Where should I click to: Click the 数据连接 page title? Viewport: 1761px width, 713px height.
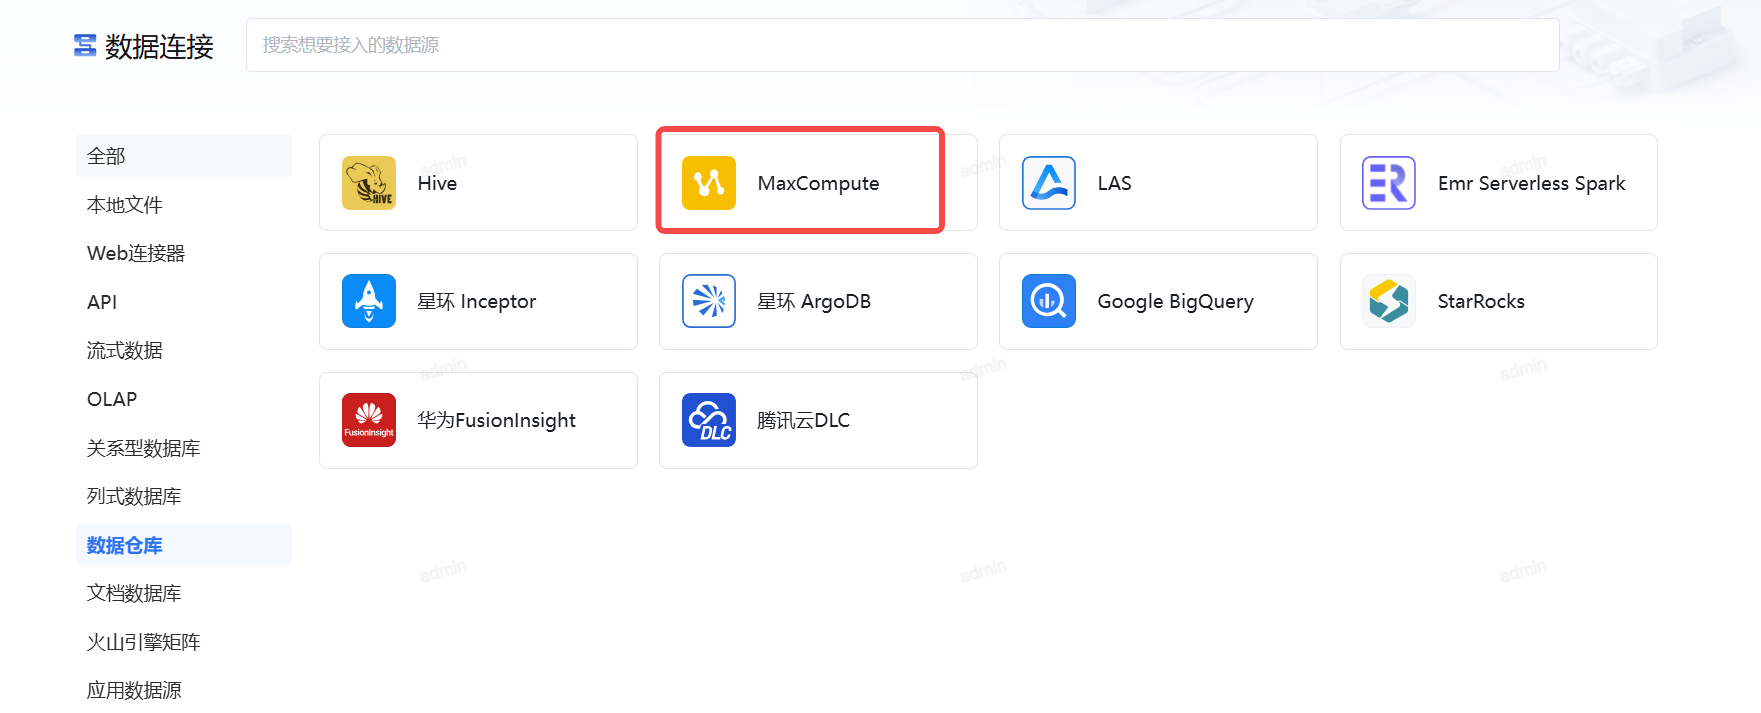coord(159,46)
